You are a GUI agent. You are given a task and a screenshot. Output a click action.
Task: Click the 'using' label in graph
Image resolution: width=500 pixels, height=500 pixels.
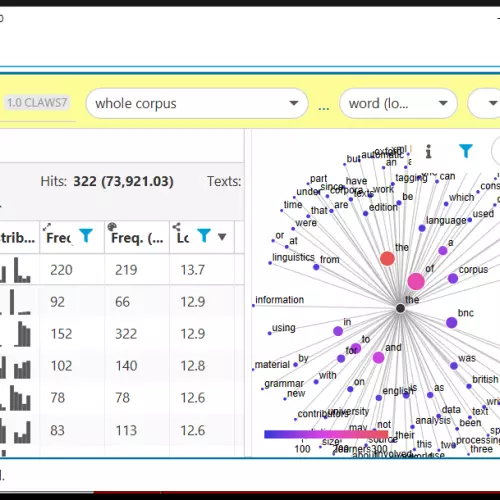284,328
